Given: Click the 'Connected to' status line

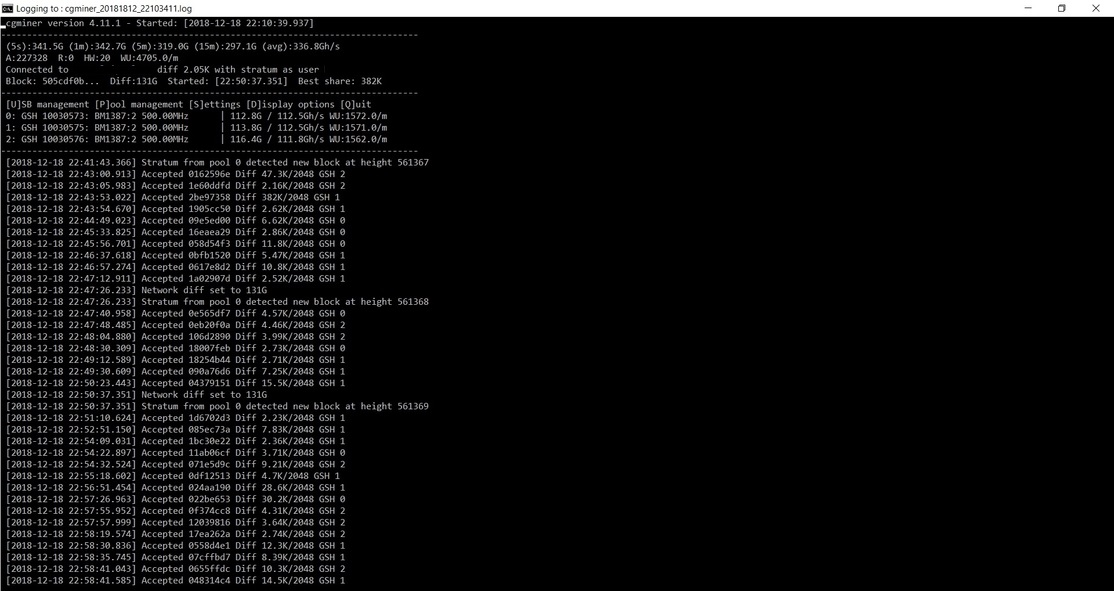Looking at the screenshot, I should [x=163, y=70].
